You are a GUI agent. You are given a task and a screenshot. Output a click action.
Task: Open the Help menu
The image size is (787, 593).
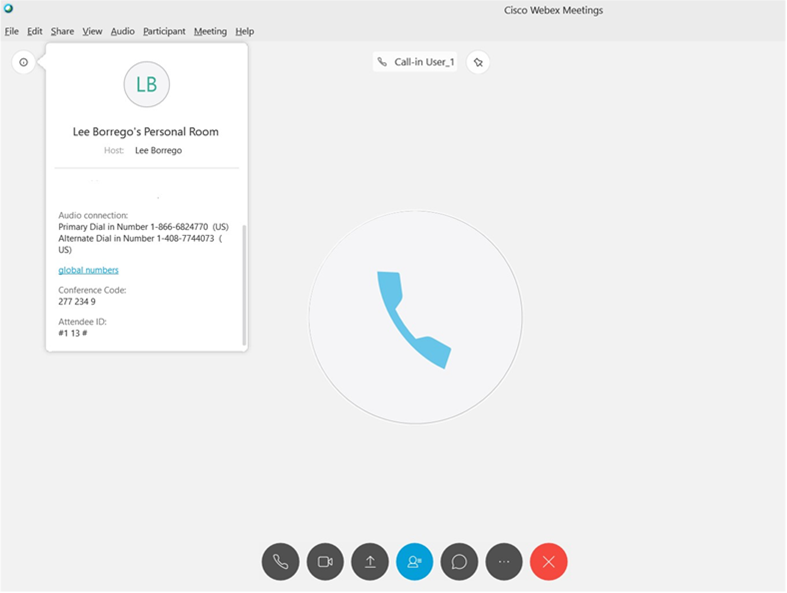[x=244, y=31]
